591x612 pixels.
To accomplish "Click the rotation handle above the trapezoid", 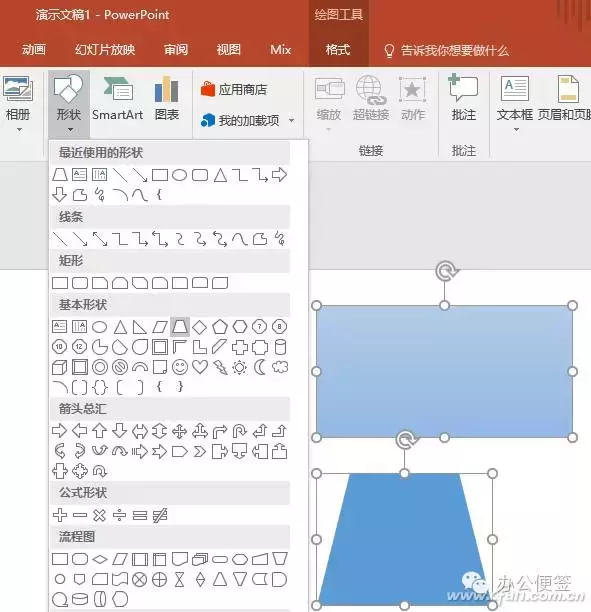I will (x=405, y=439).
